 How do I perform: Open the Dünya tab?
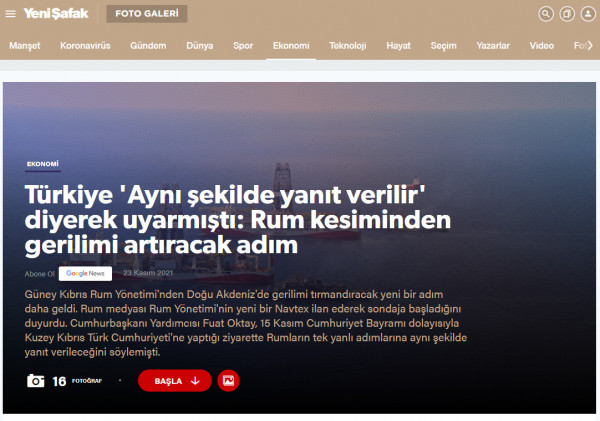tap(199, 46)
